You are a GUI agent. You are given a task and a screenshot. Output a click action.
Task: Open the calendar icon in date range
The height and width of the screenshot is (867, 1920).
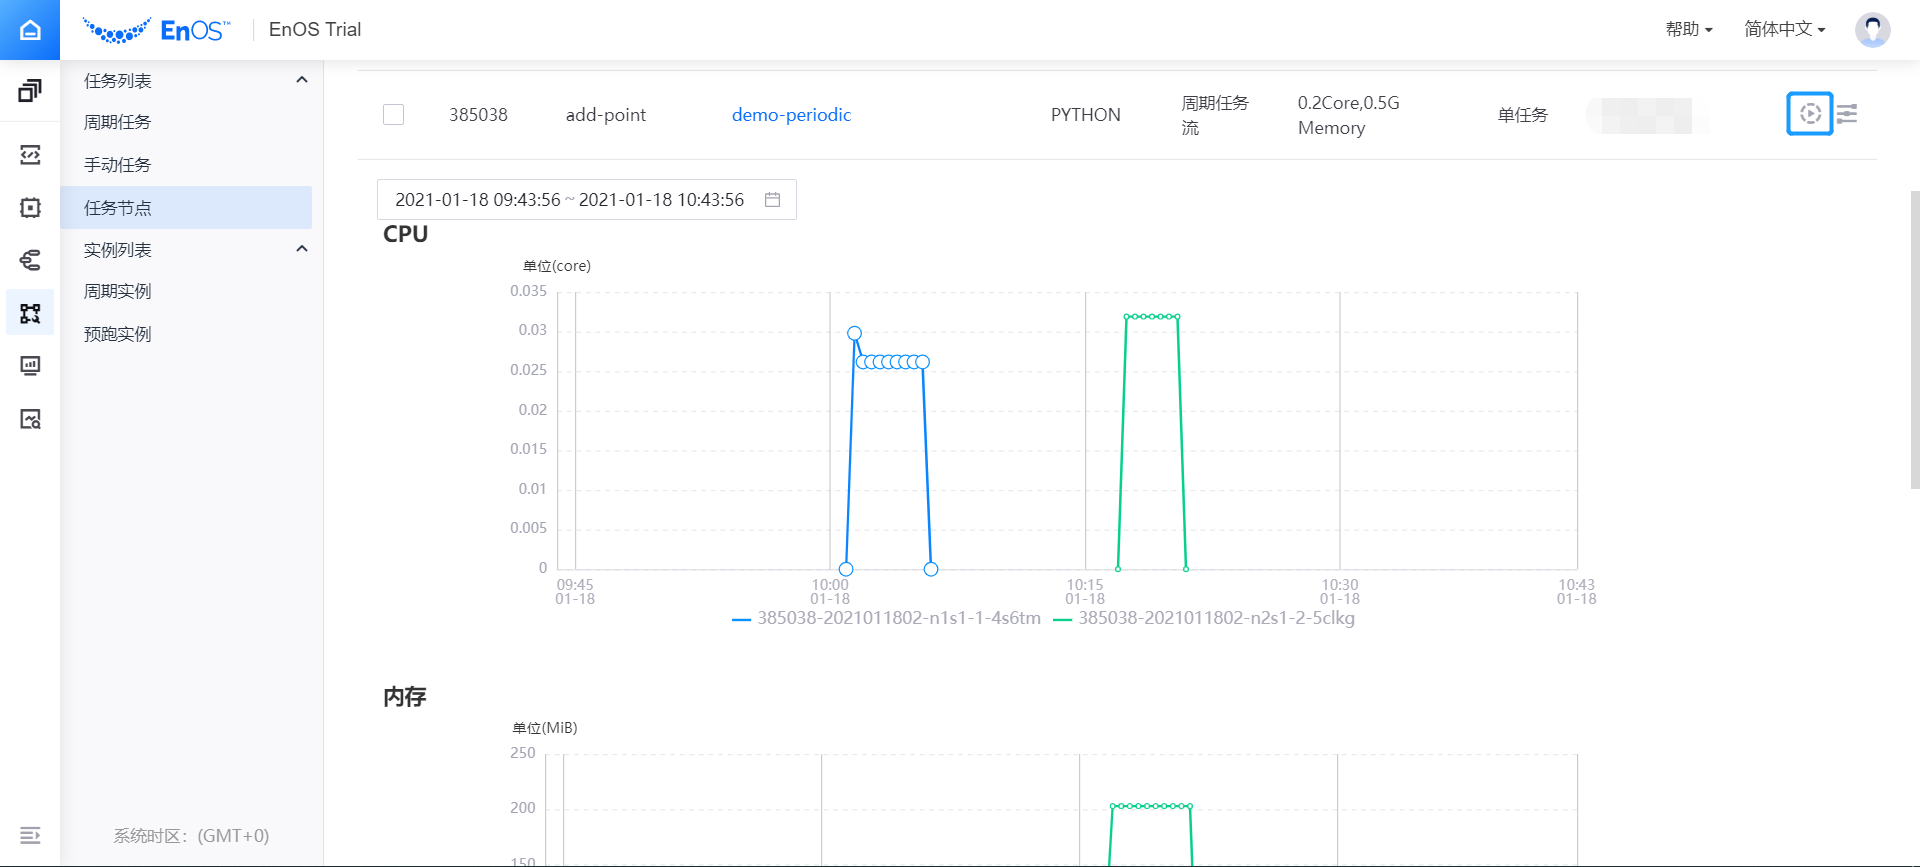click(x=772, y=199)
